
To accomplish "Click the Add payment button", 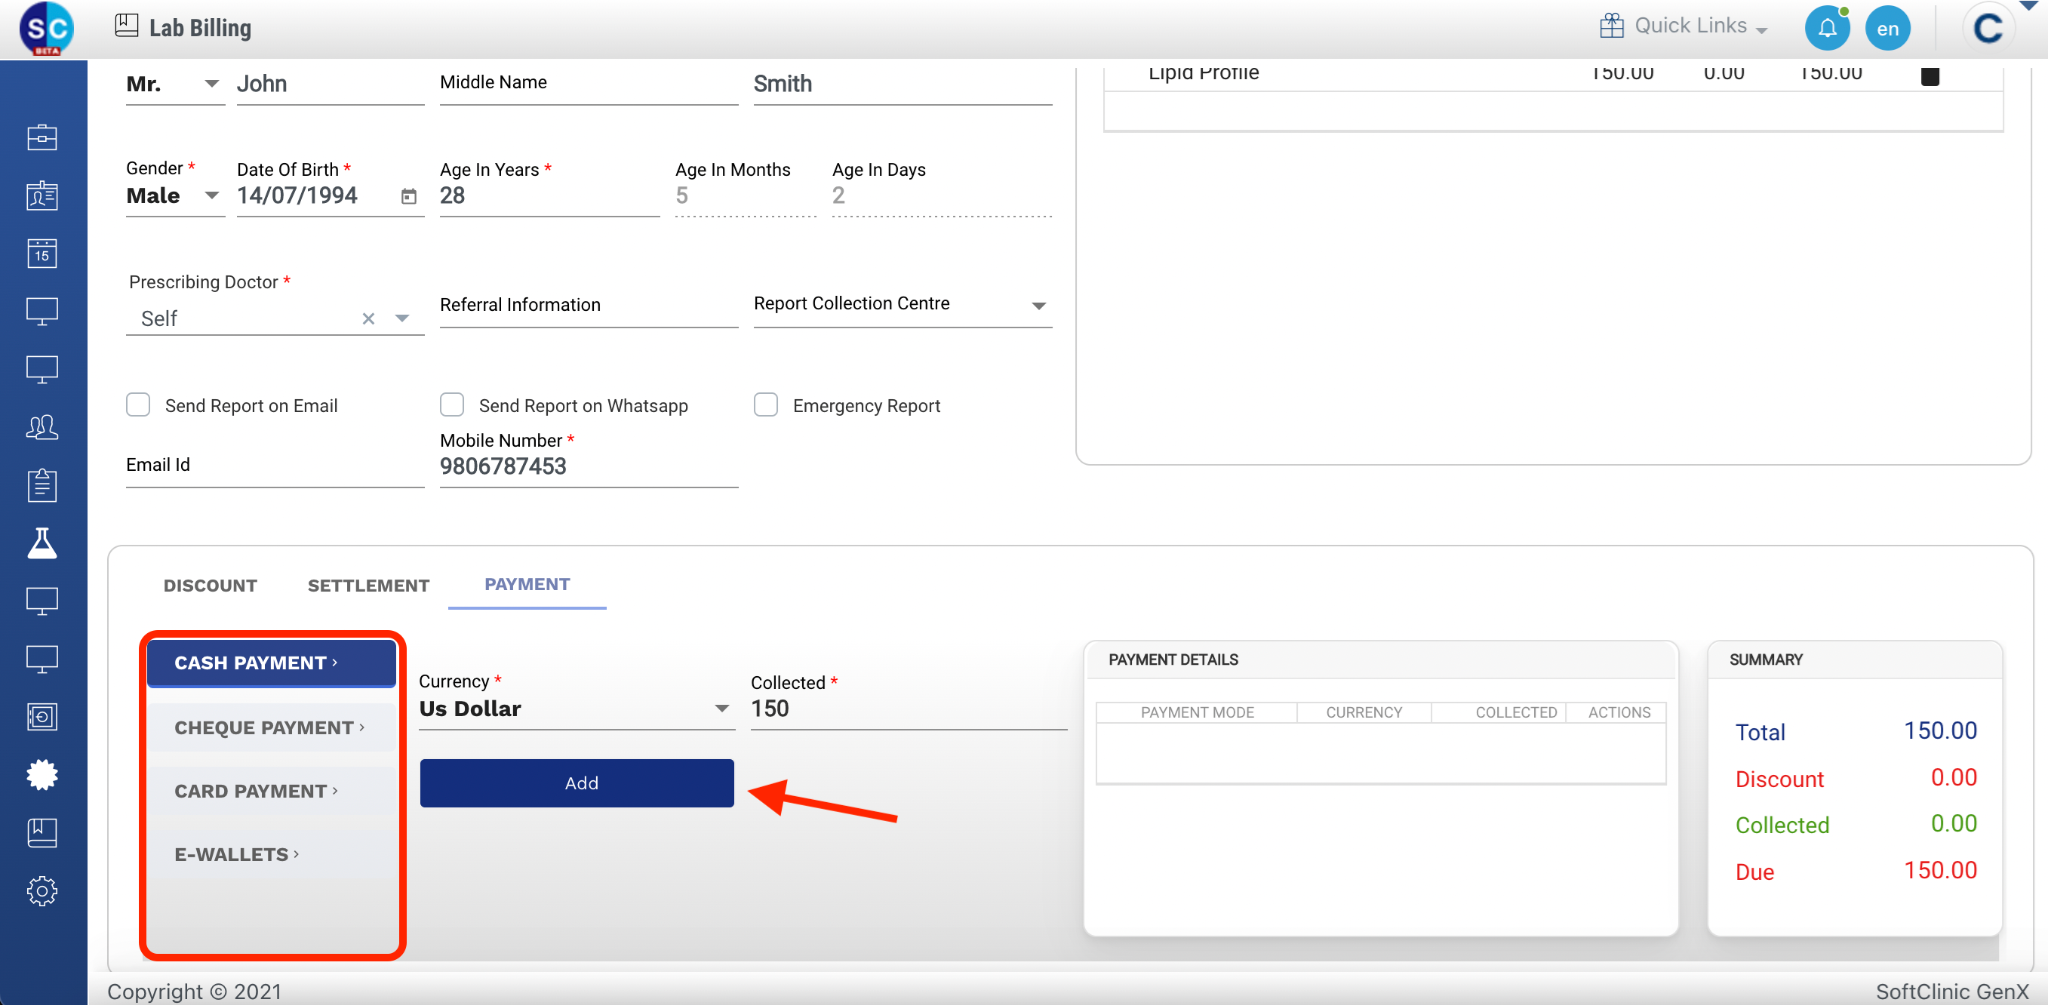I will click(x=577, y=783).
